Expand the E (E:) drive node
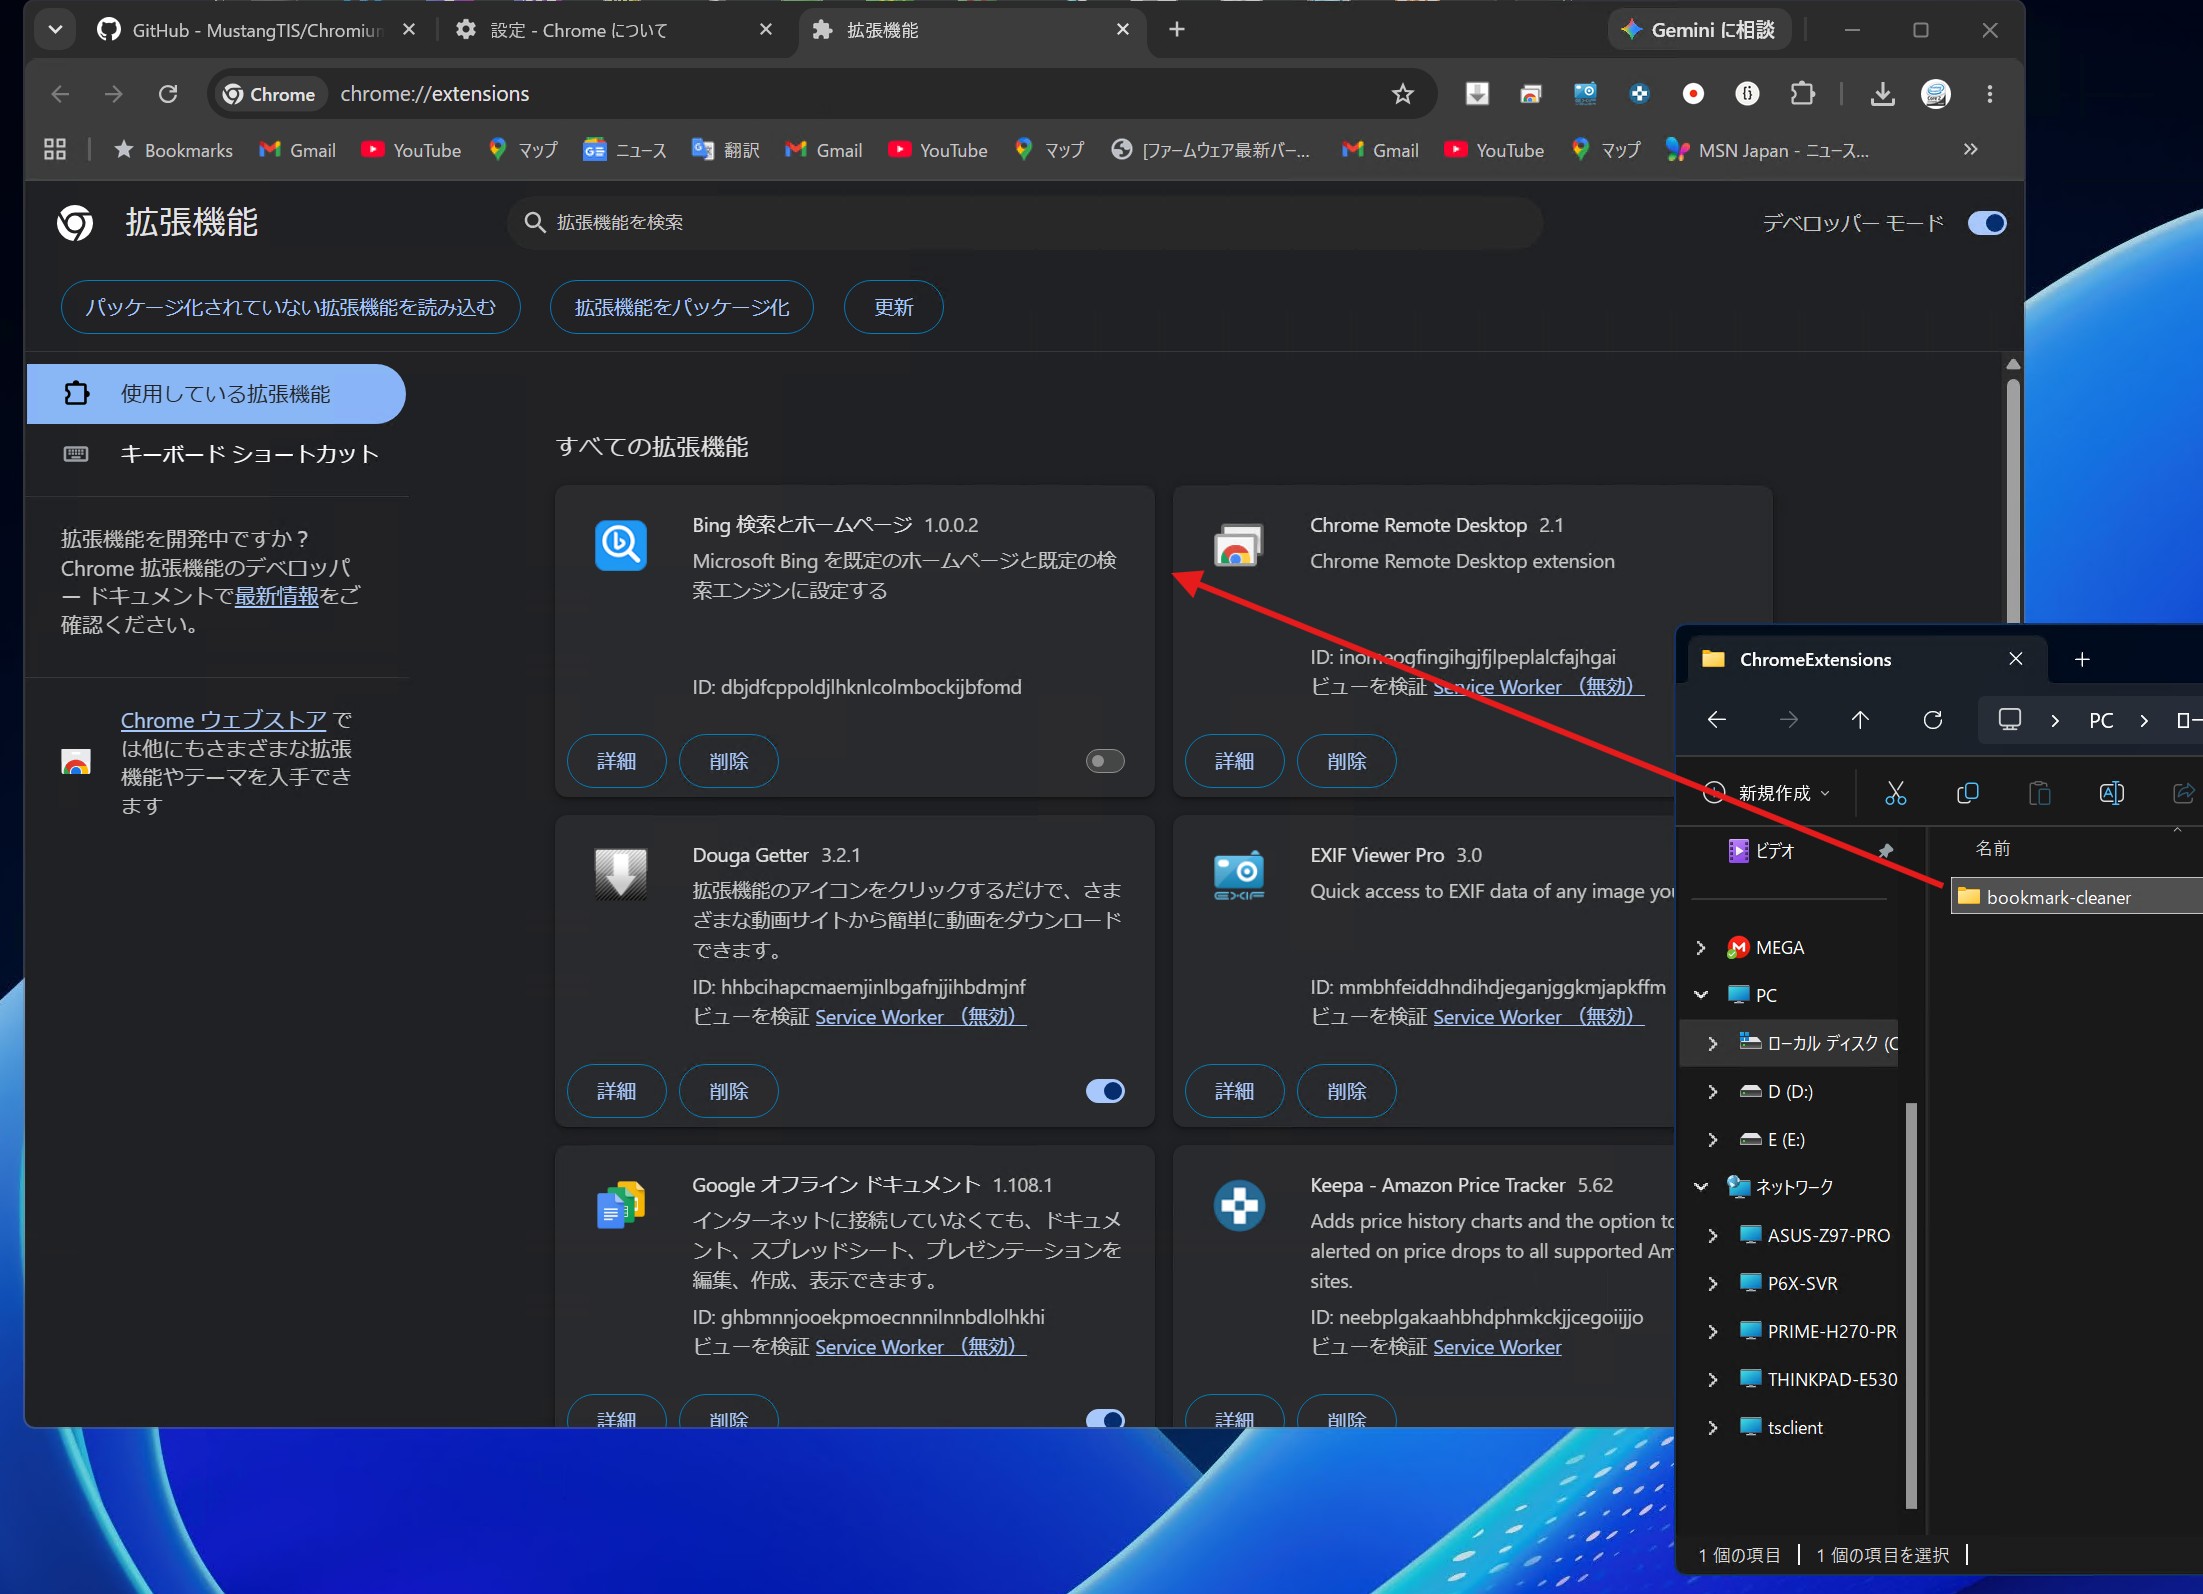2203x1594 pixels. 1713,1139
